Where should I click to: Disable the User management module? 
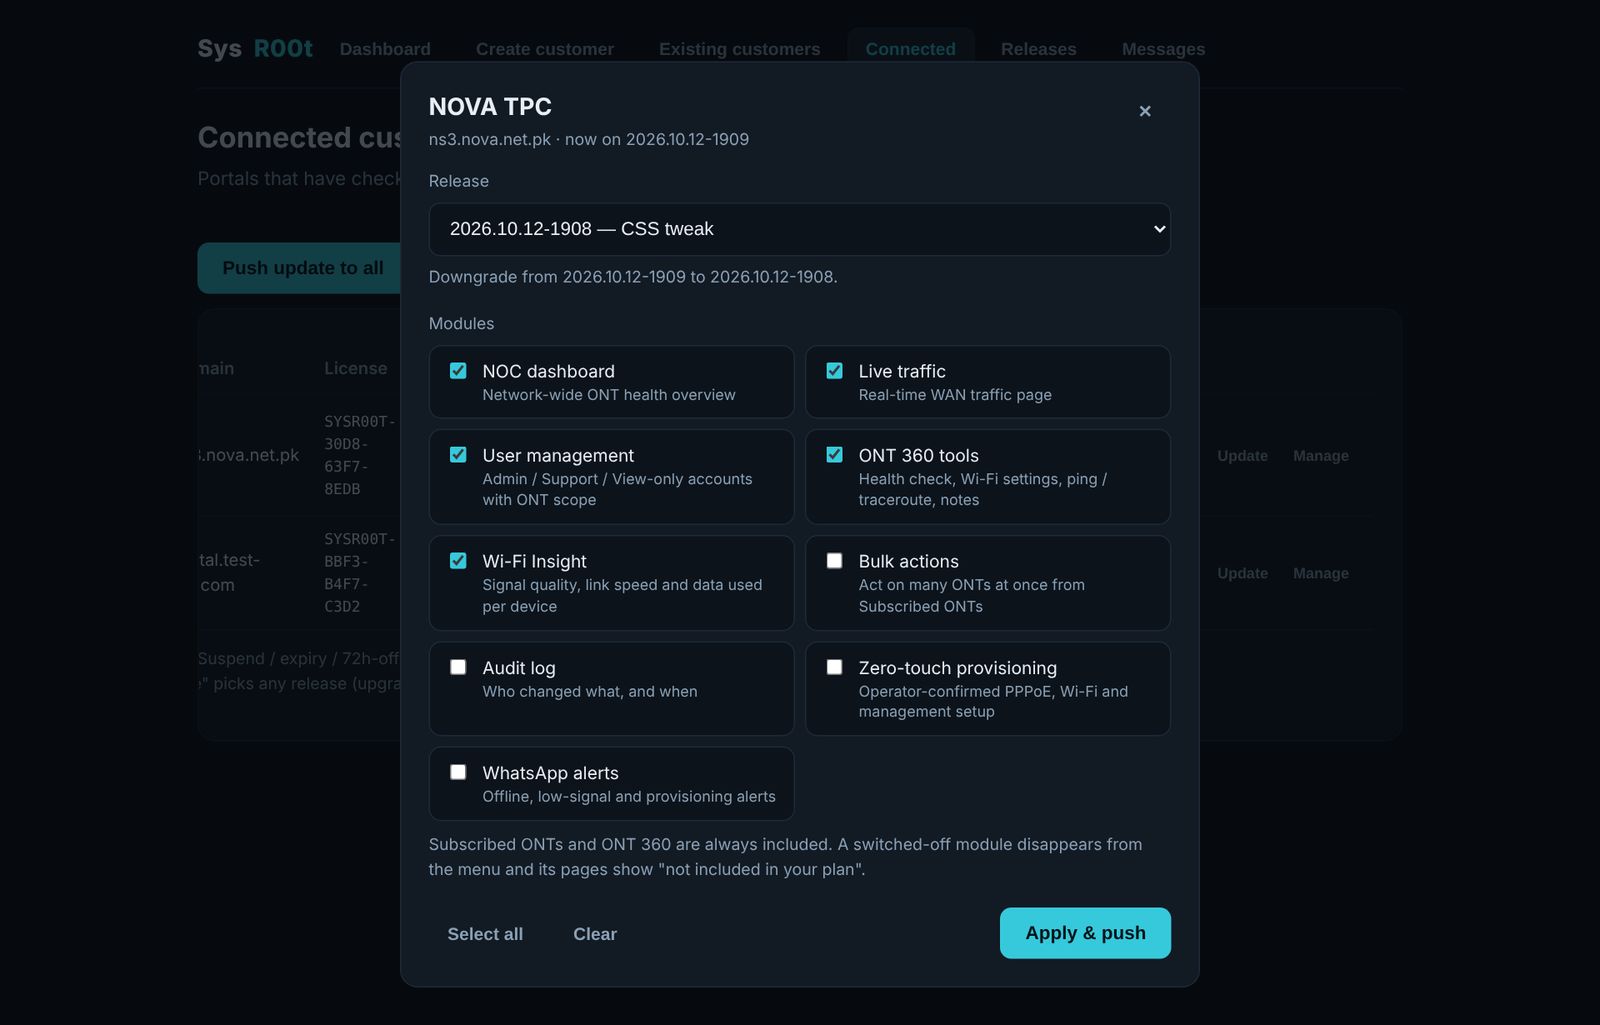point(458,455)
